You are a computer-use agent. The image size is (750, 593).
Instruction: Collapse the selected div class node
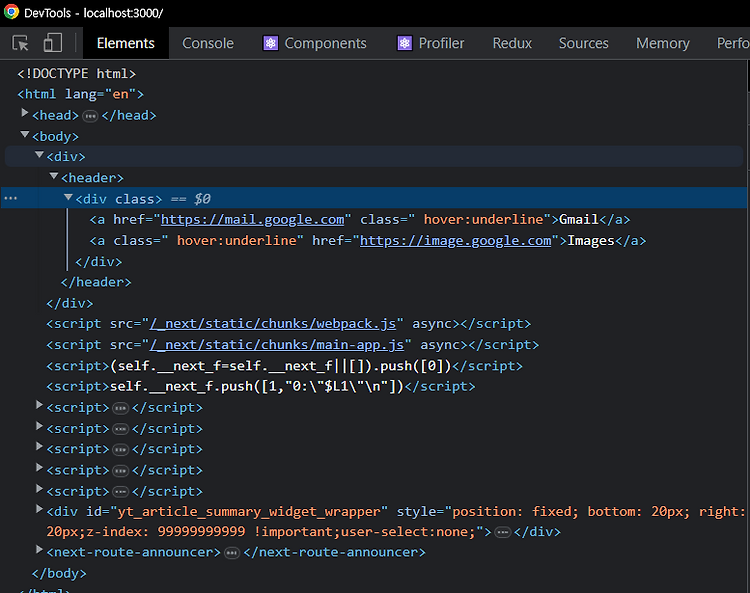[x=68, y=197]
